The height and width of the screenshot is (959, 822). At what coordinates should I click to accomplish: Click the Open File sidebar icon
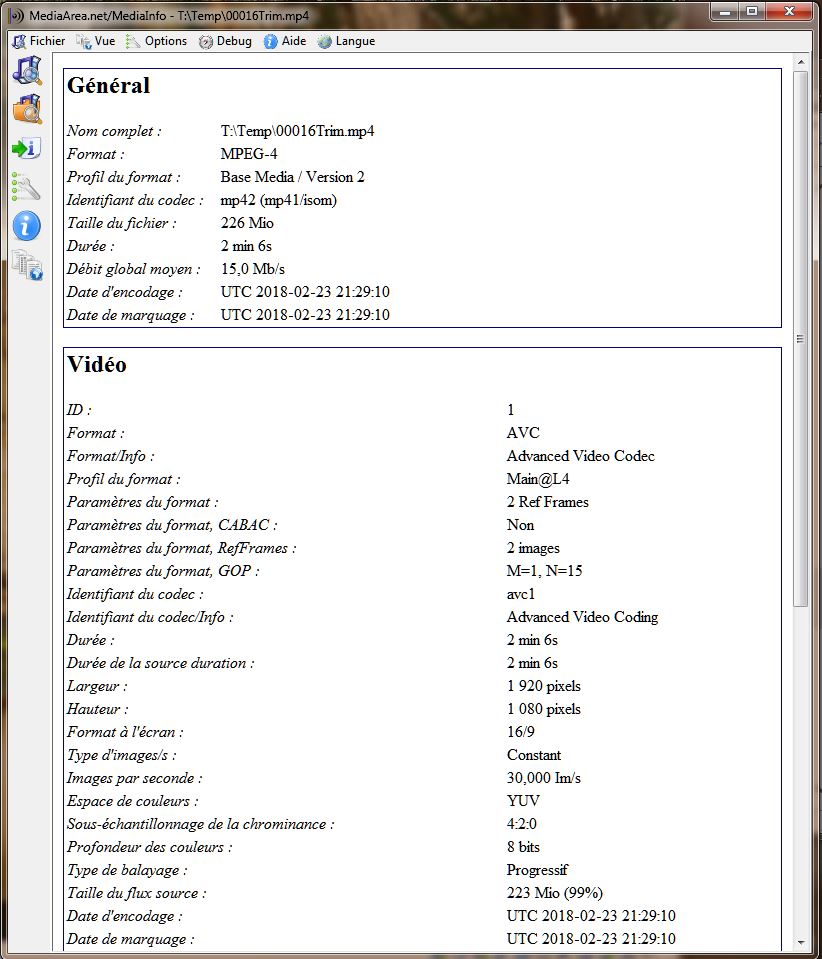click(x=27, y=70)
